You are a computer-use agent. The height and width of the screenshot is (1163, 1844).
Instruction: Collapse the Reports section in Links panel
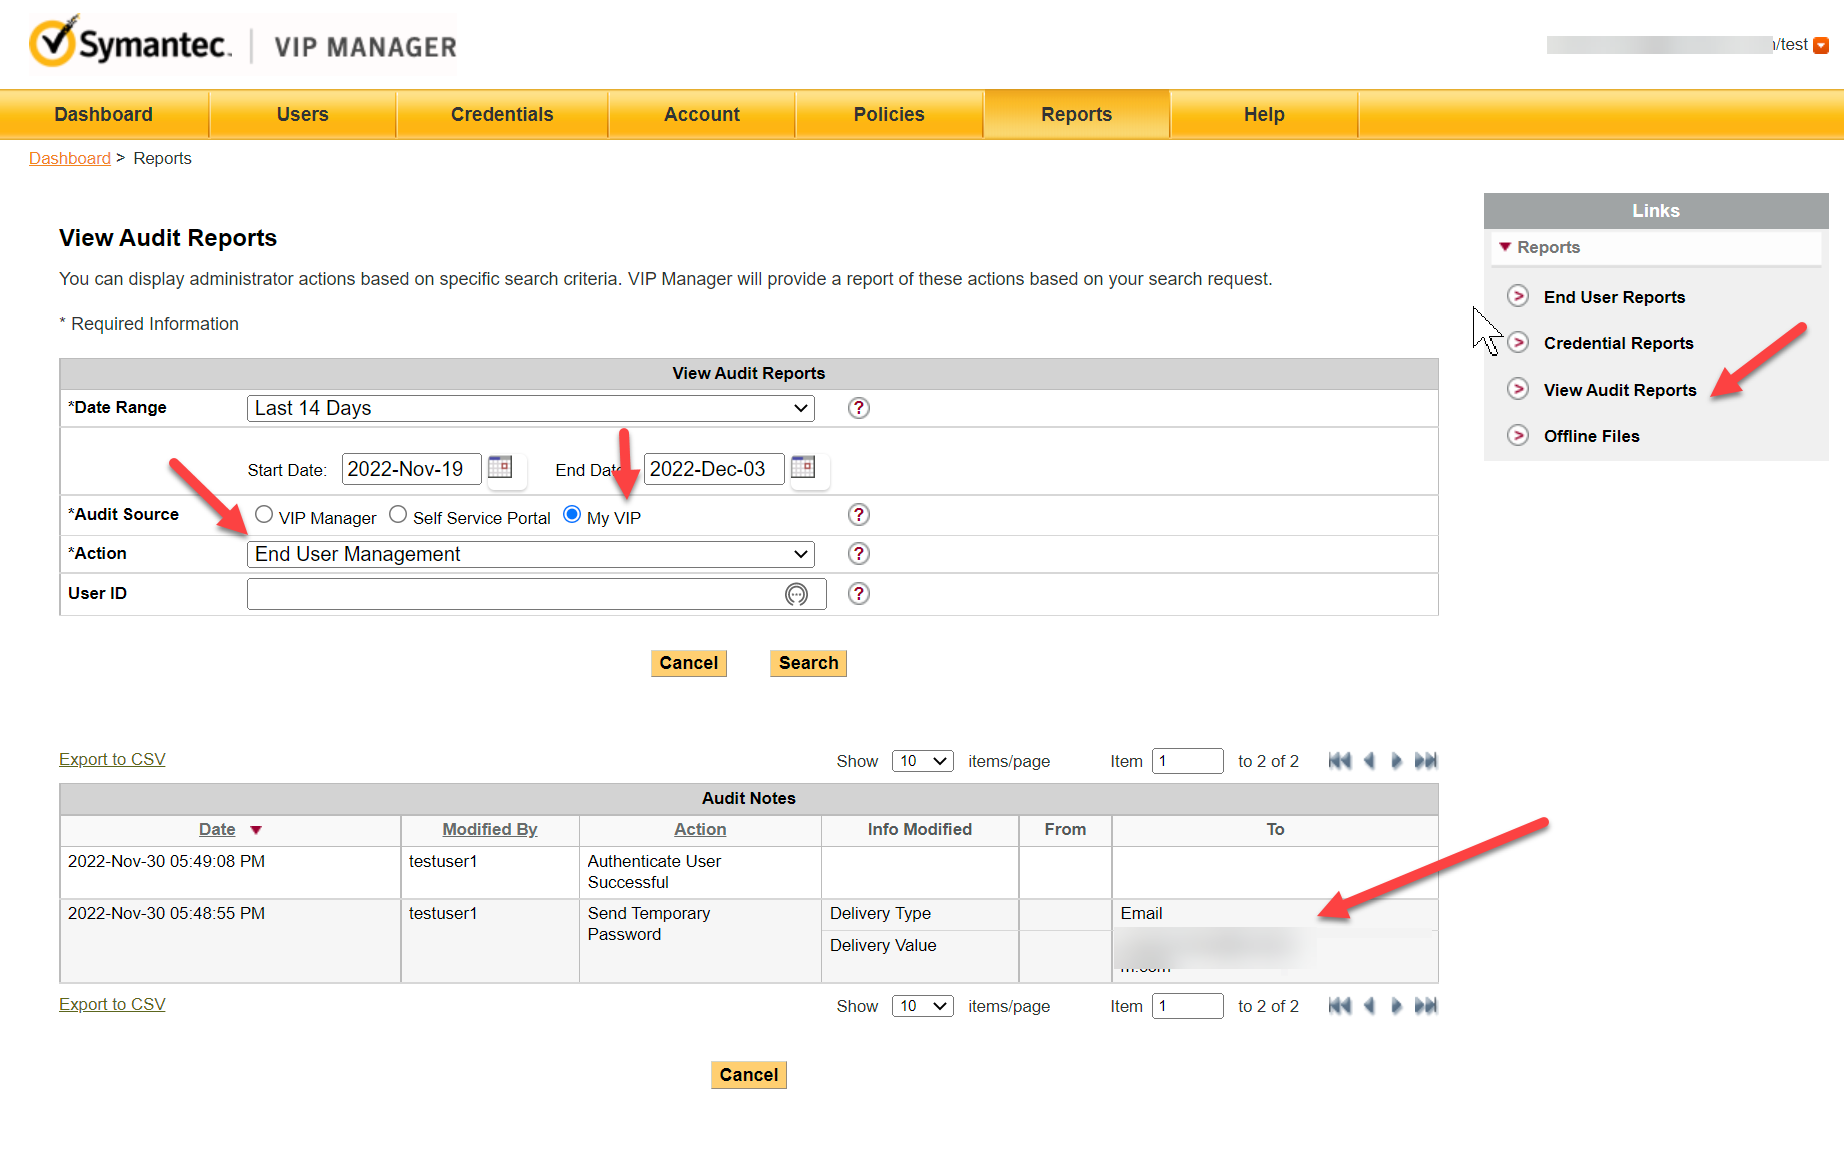tap(1505, 247)
